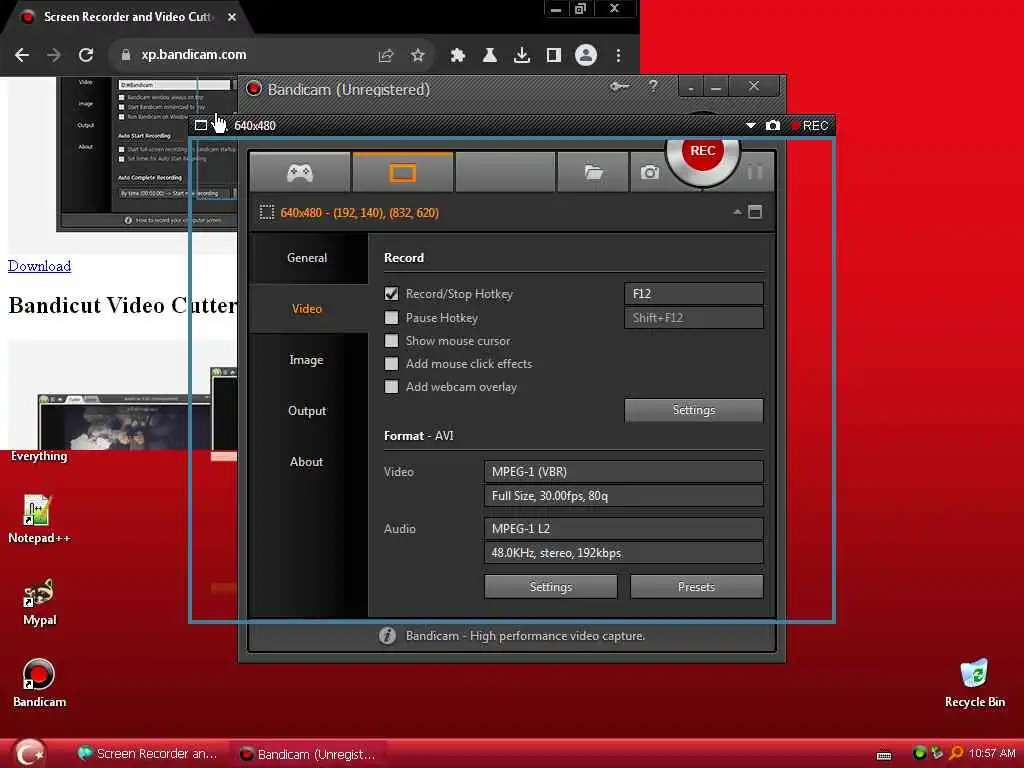Go back in the browser
Viewport: 1024px width, 768px height.
point(22,55)
